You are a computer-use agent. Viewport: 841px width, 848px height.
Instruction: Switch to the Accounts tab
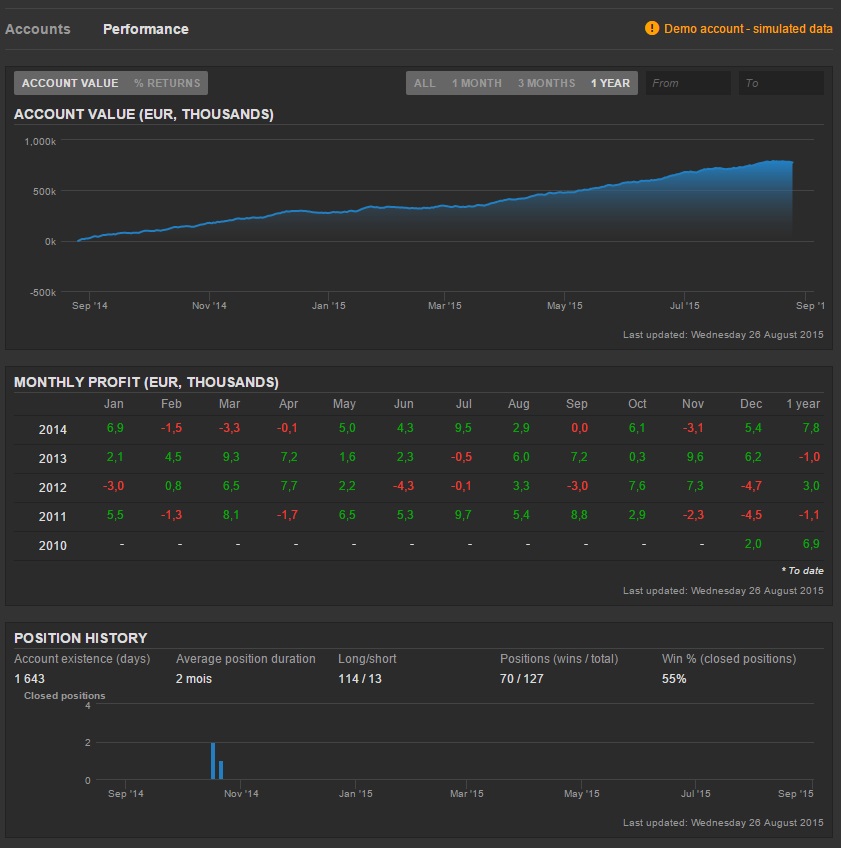38,29
